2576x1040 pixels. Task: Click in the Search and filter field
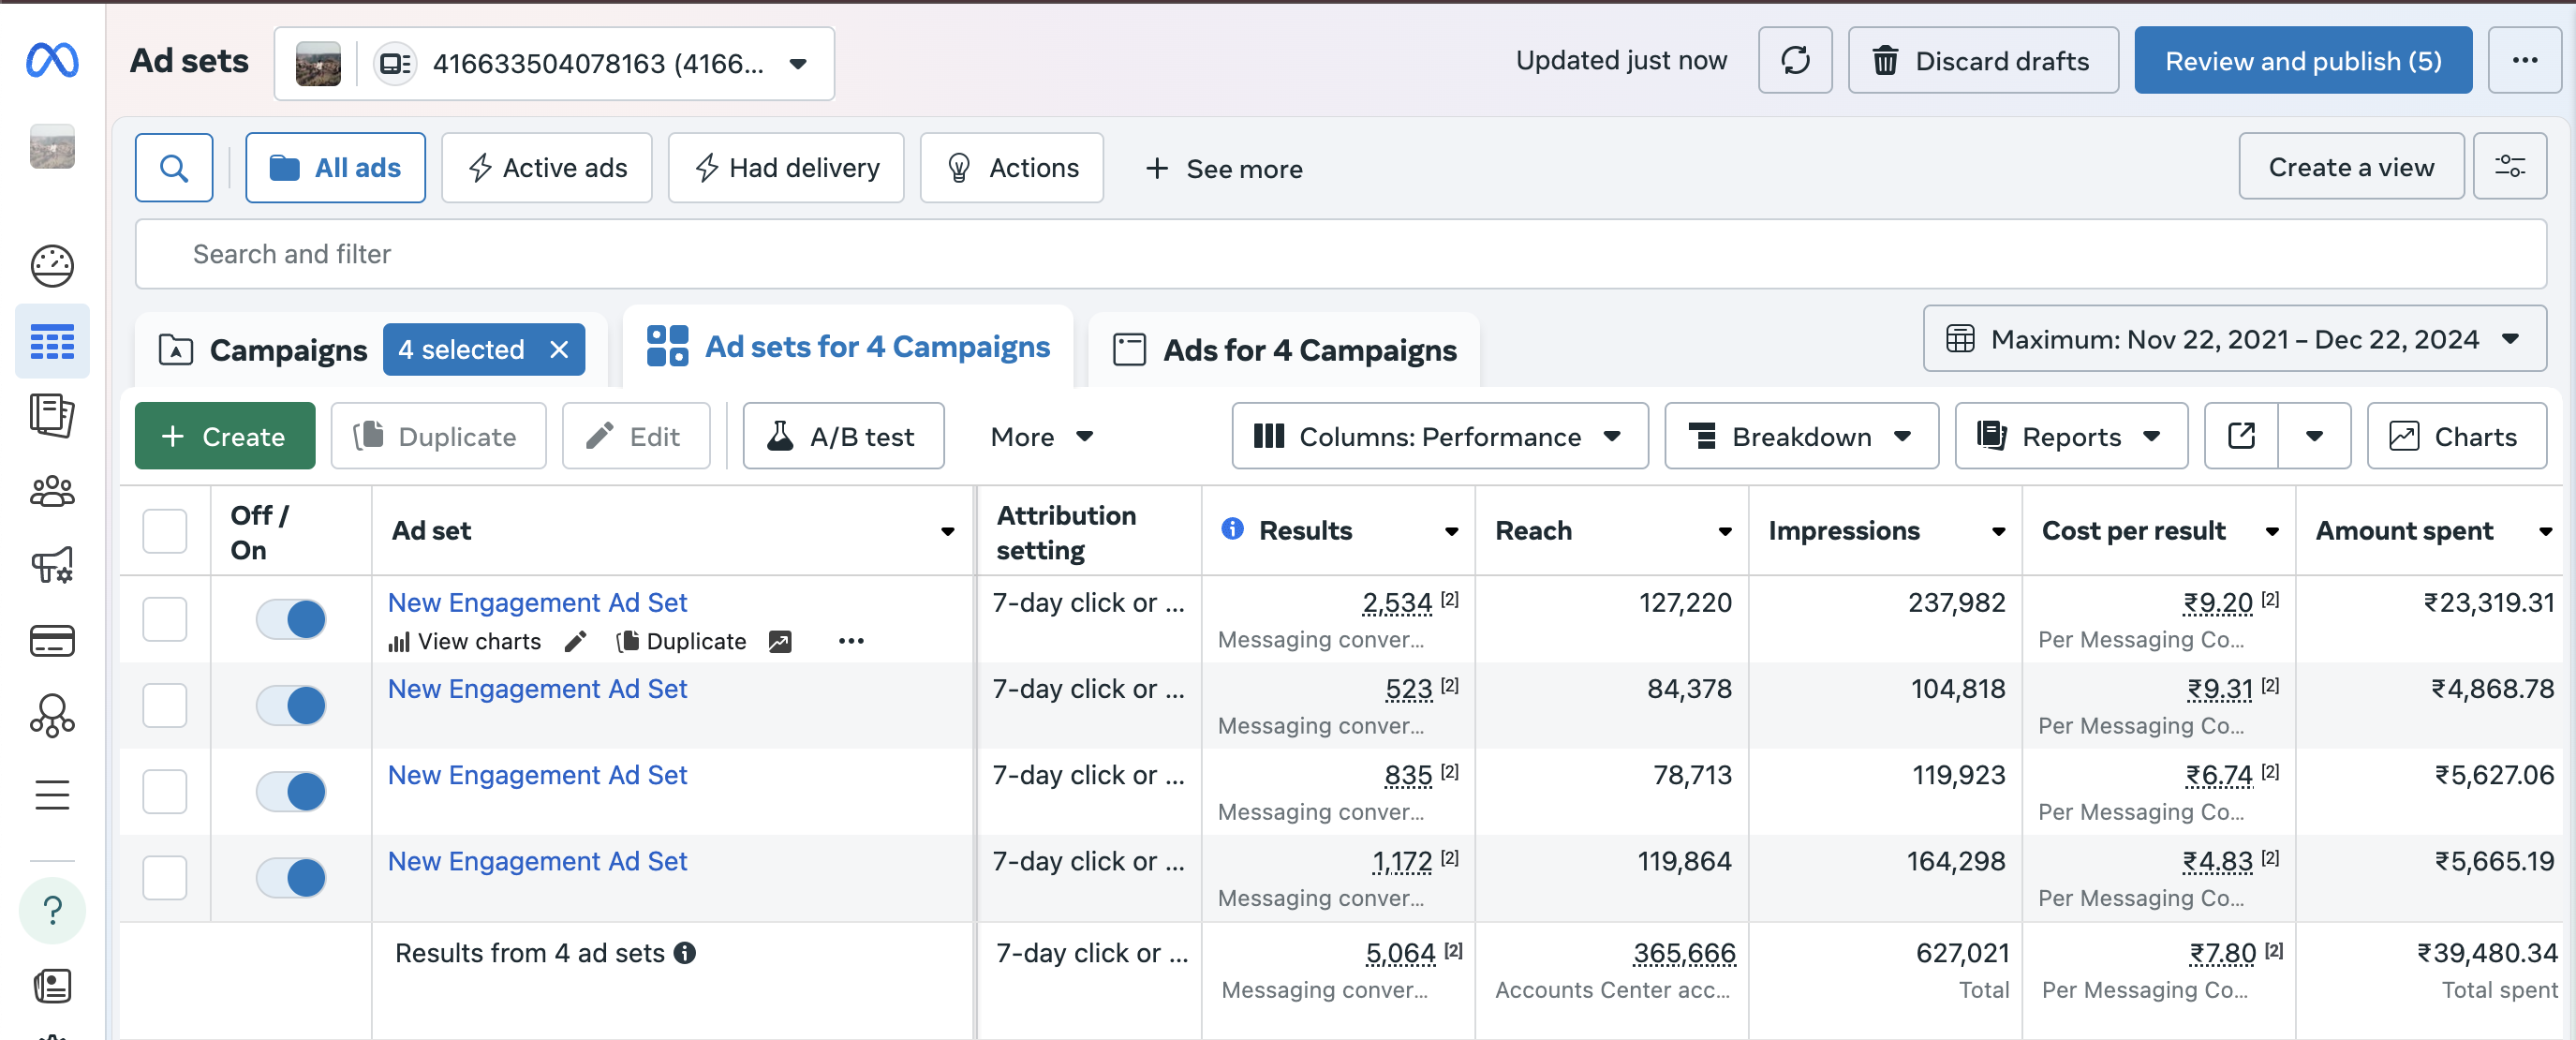[1340, 254]
